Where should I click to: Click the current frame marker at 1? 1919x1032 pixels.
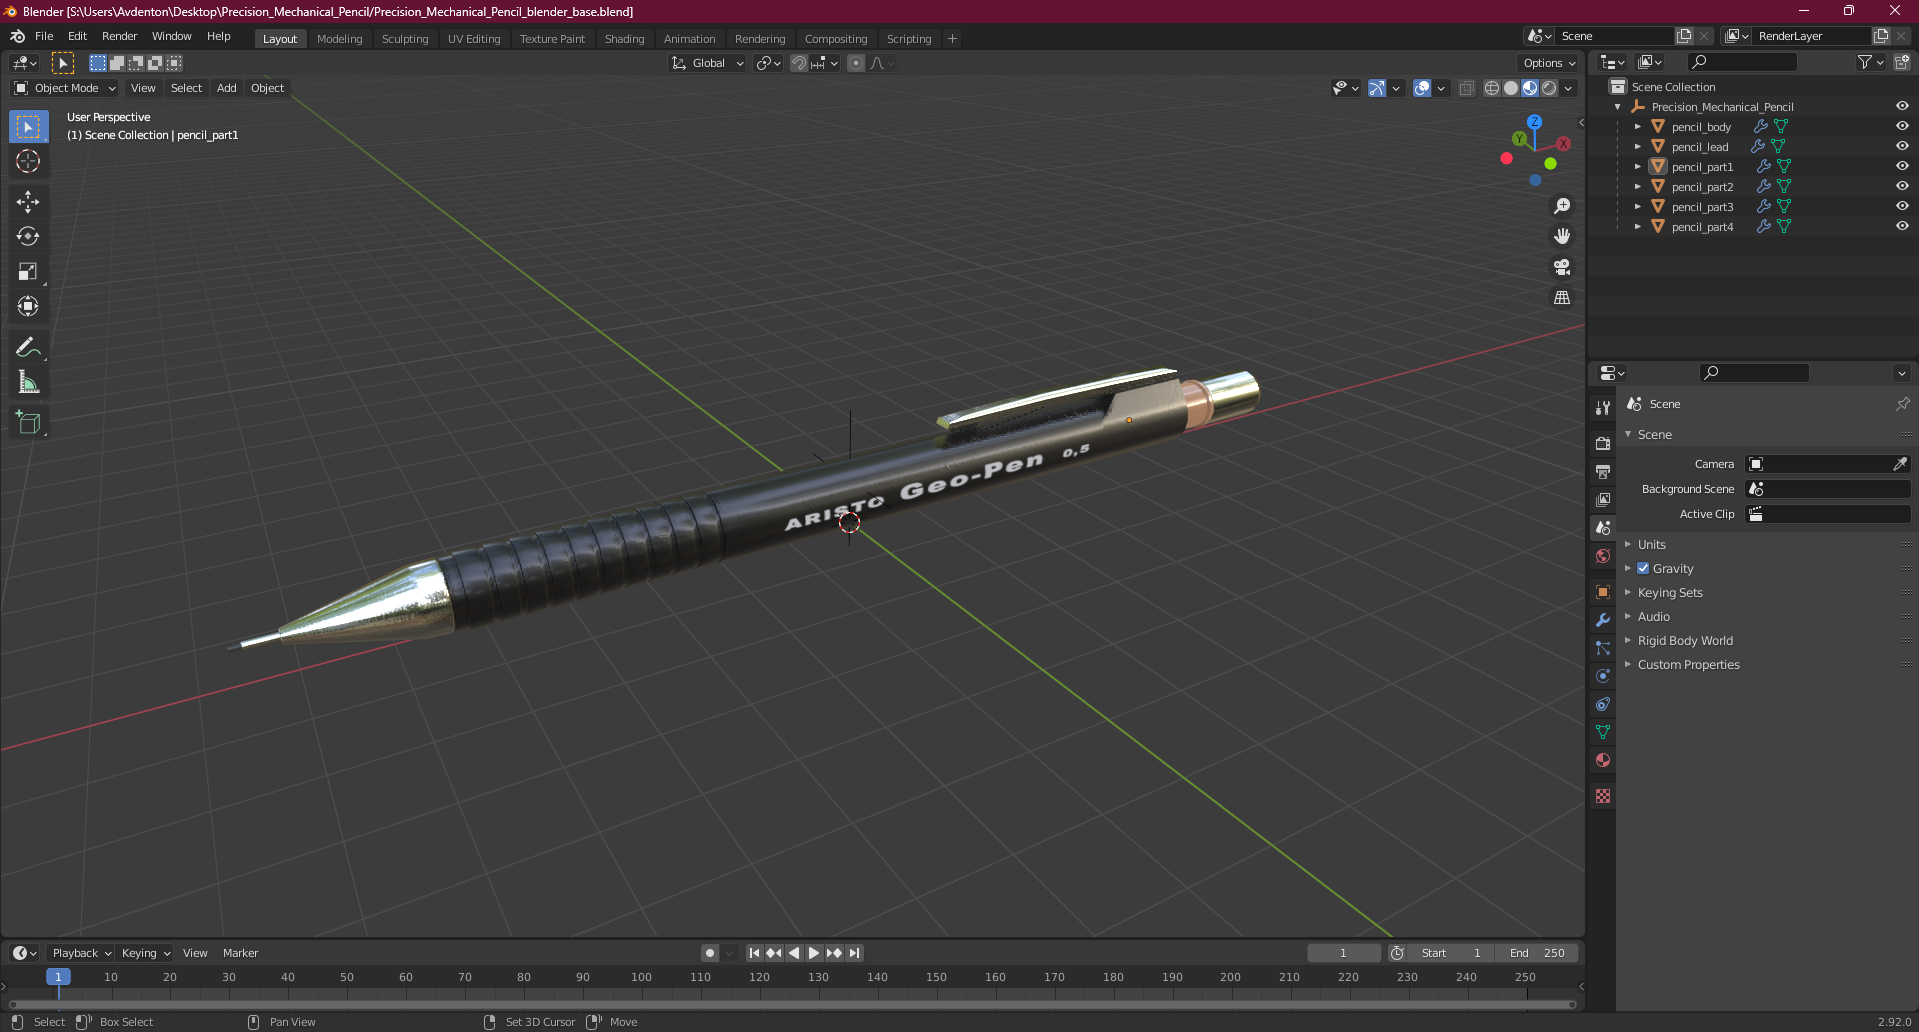click(x=58, y=977)
